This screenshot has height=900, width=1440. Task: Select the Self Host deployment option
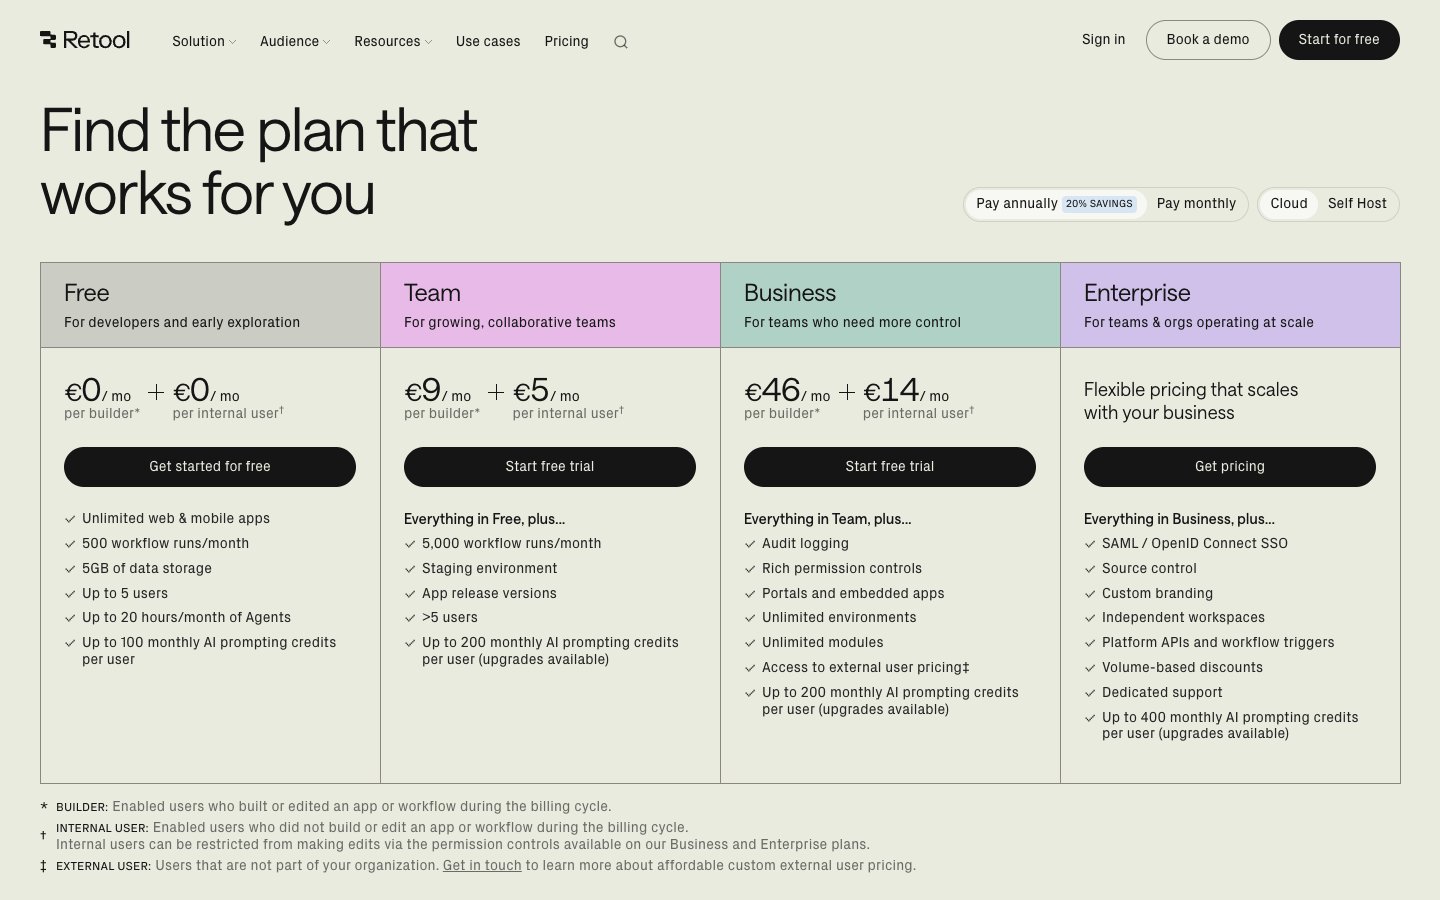pos(1357,203)
